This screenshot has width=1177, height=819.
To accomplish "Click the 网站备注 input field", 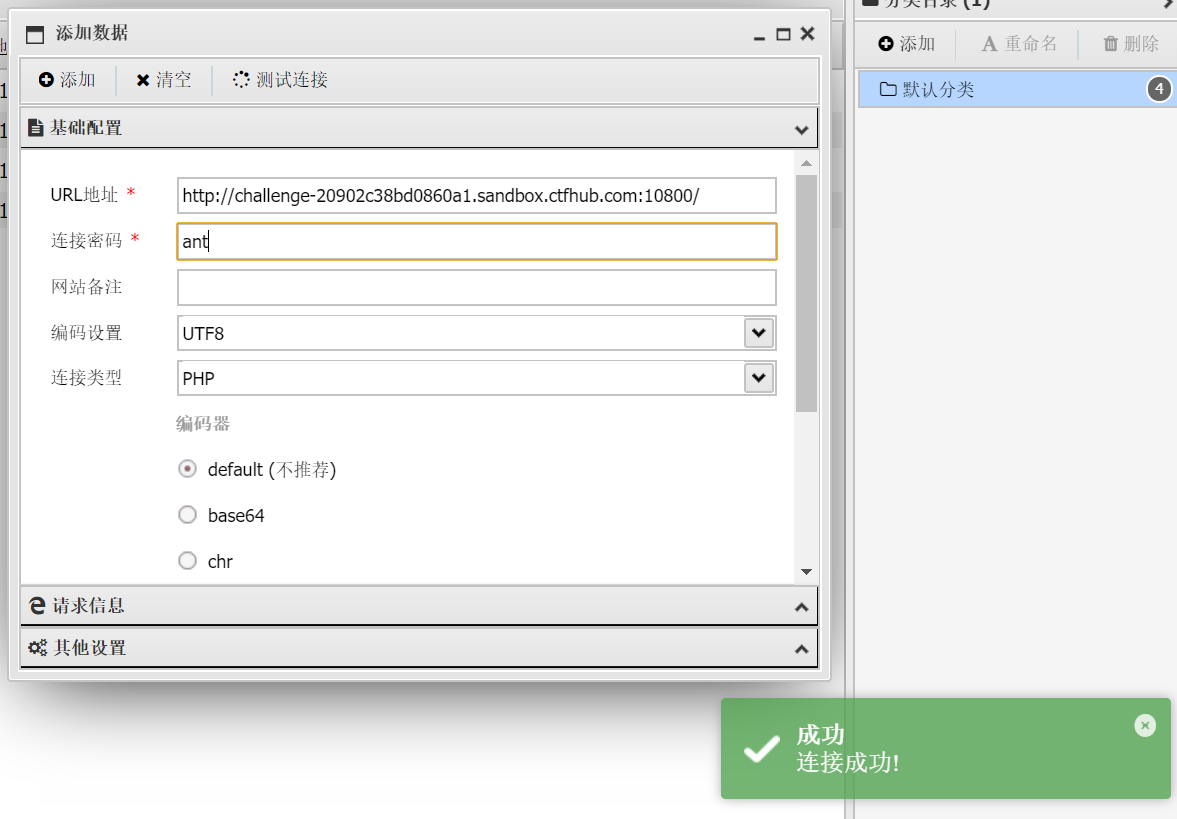I will pyautogui.click(x=477, y=288).
